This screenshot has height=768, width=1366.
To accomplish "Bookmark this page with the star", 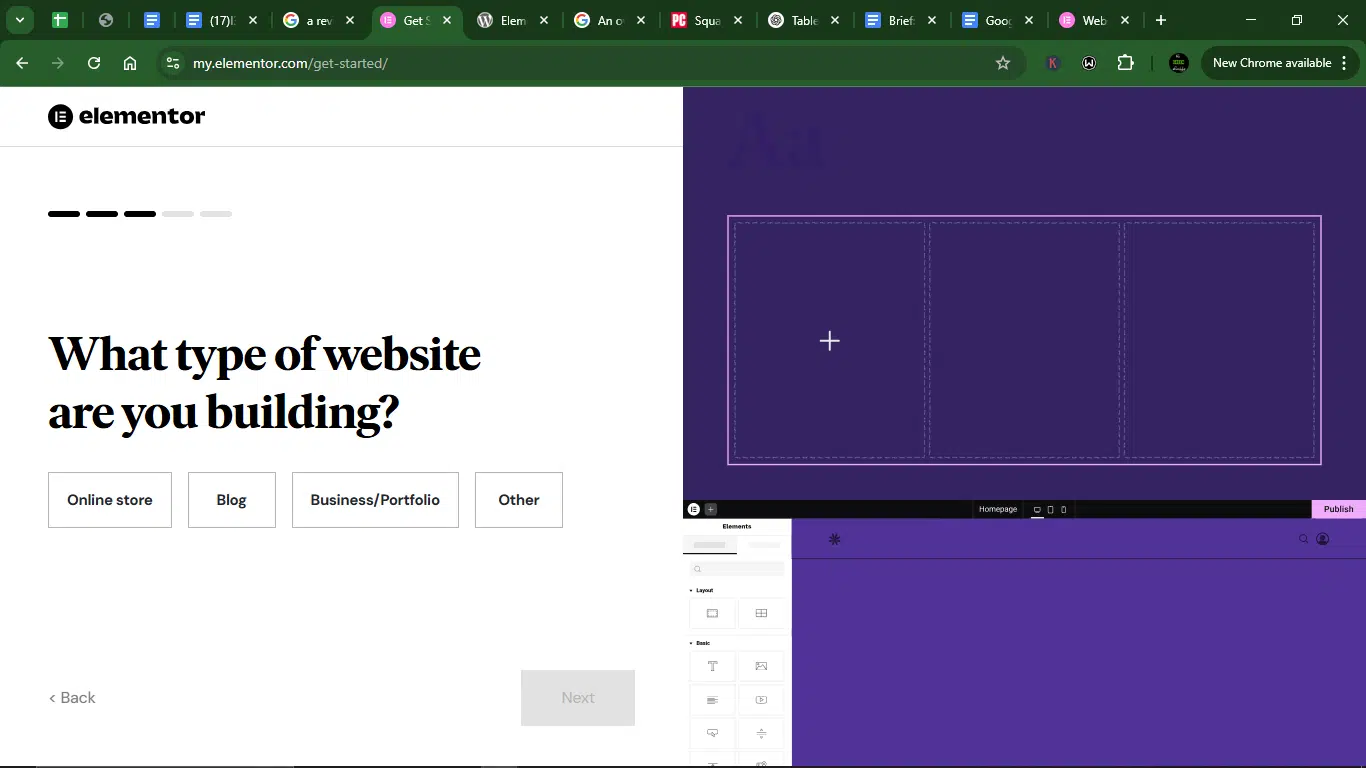I will [1003, 63].
